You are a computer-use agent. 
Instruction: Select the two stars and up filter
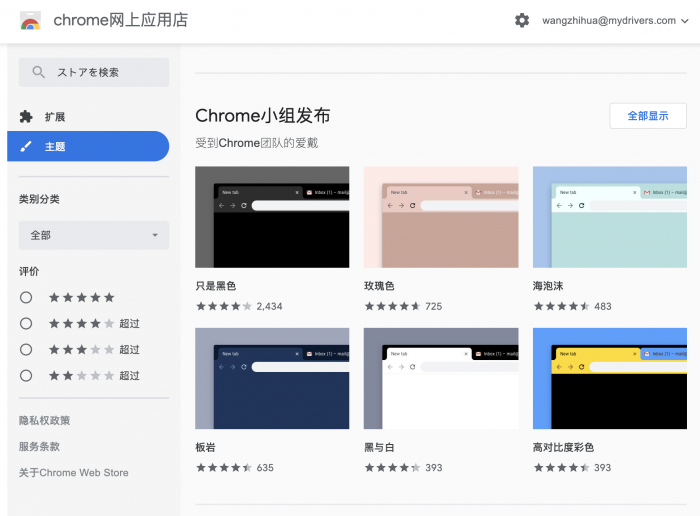26,375
